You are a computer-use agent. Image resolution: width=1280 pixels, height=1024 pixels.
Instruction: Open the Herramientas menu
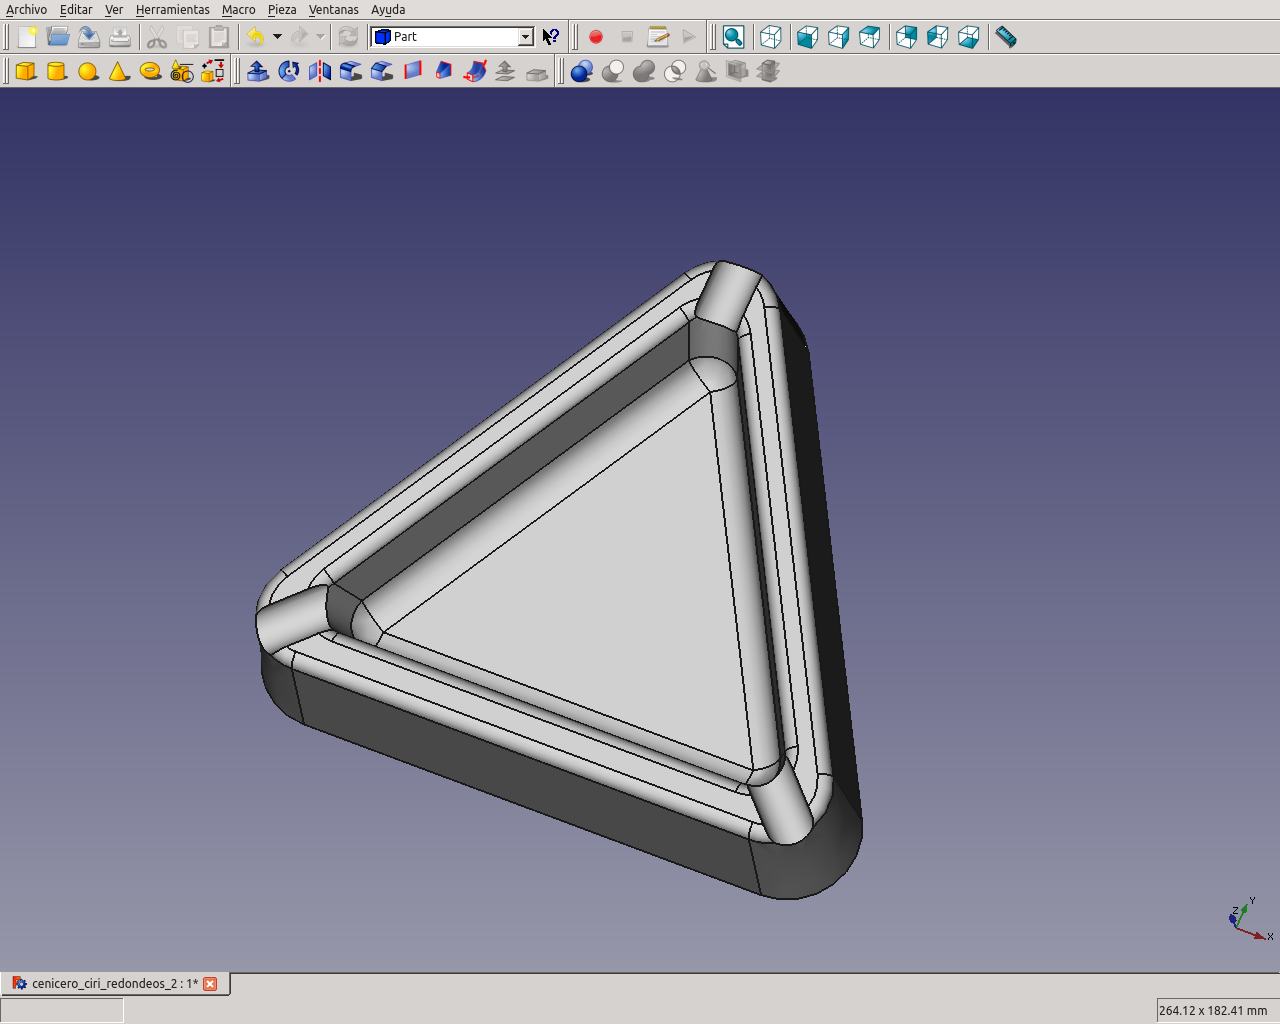pos(173,9)
